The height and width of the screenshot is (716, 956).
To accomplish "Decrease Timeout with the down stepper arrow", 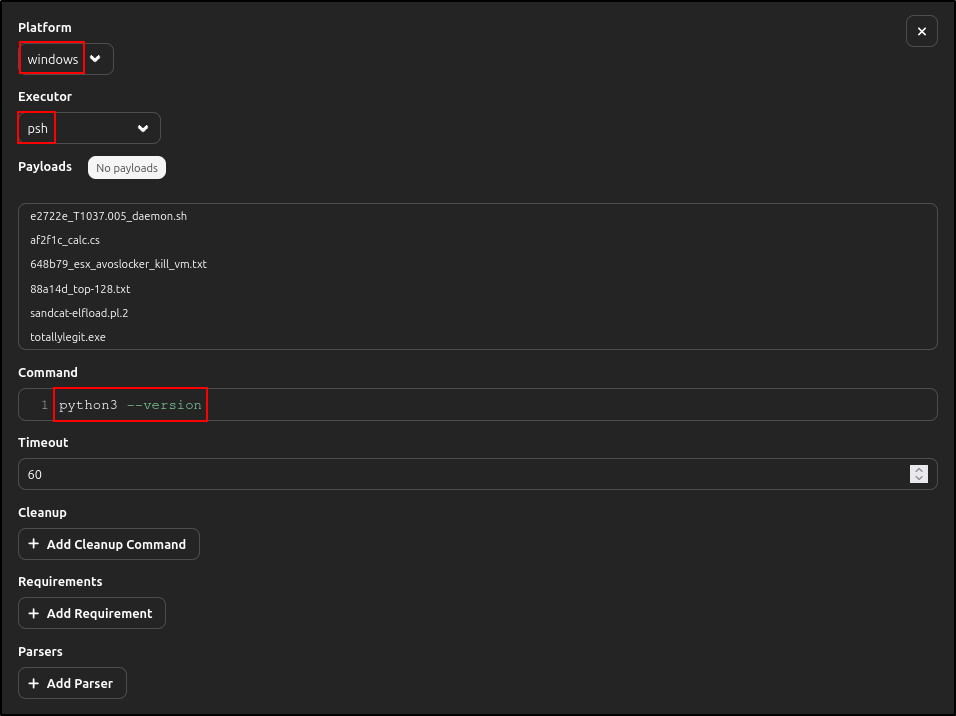I will click(x=919, y=478).
